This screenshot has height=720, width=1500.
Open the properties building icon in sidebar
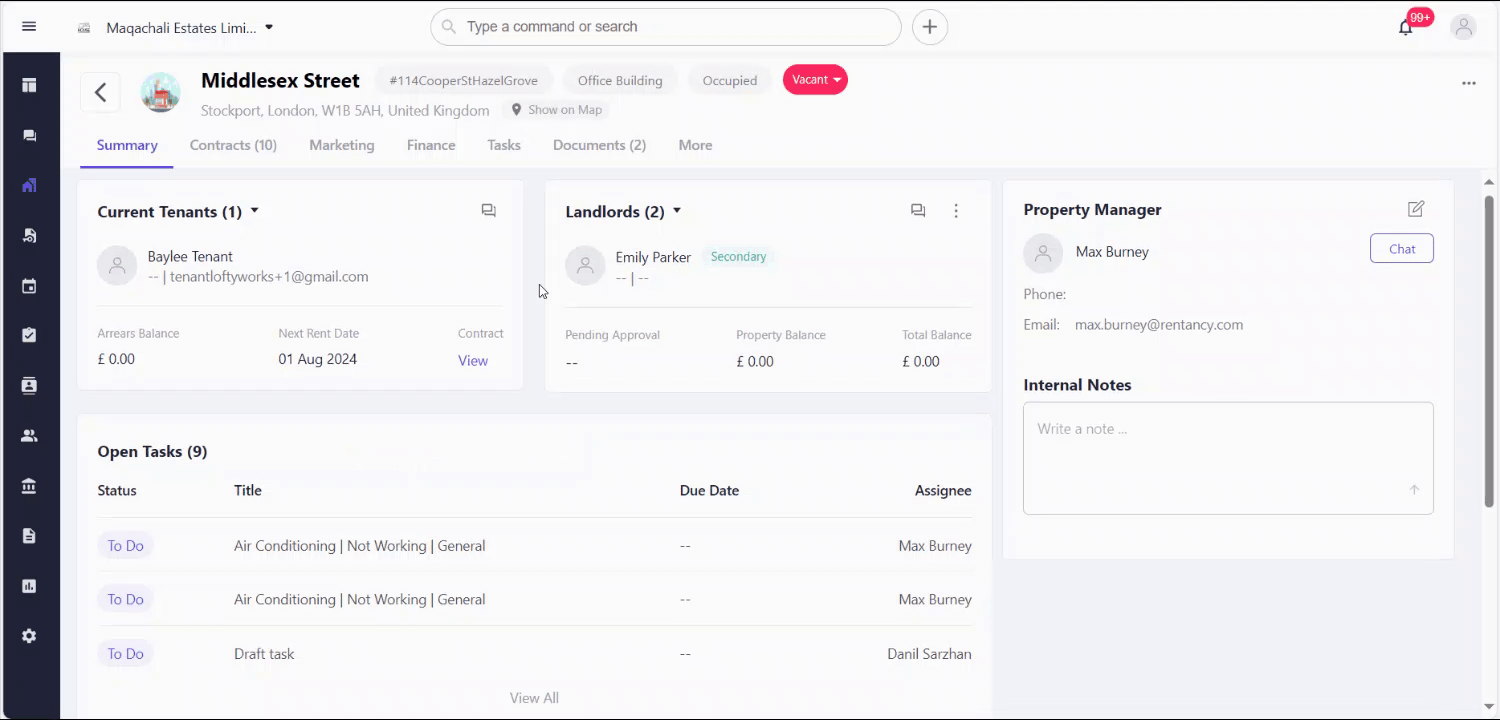29,185
